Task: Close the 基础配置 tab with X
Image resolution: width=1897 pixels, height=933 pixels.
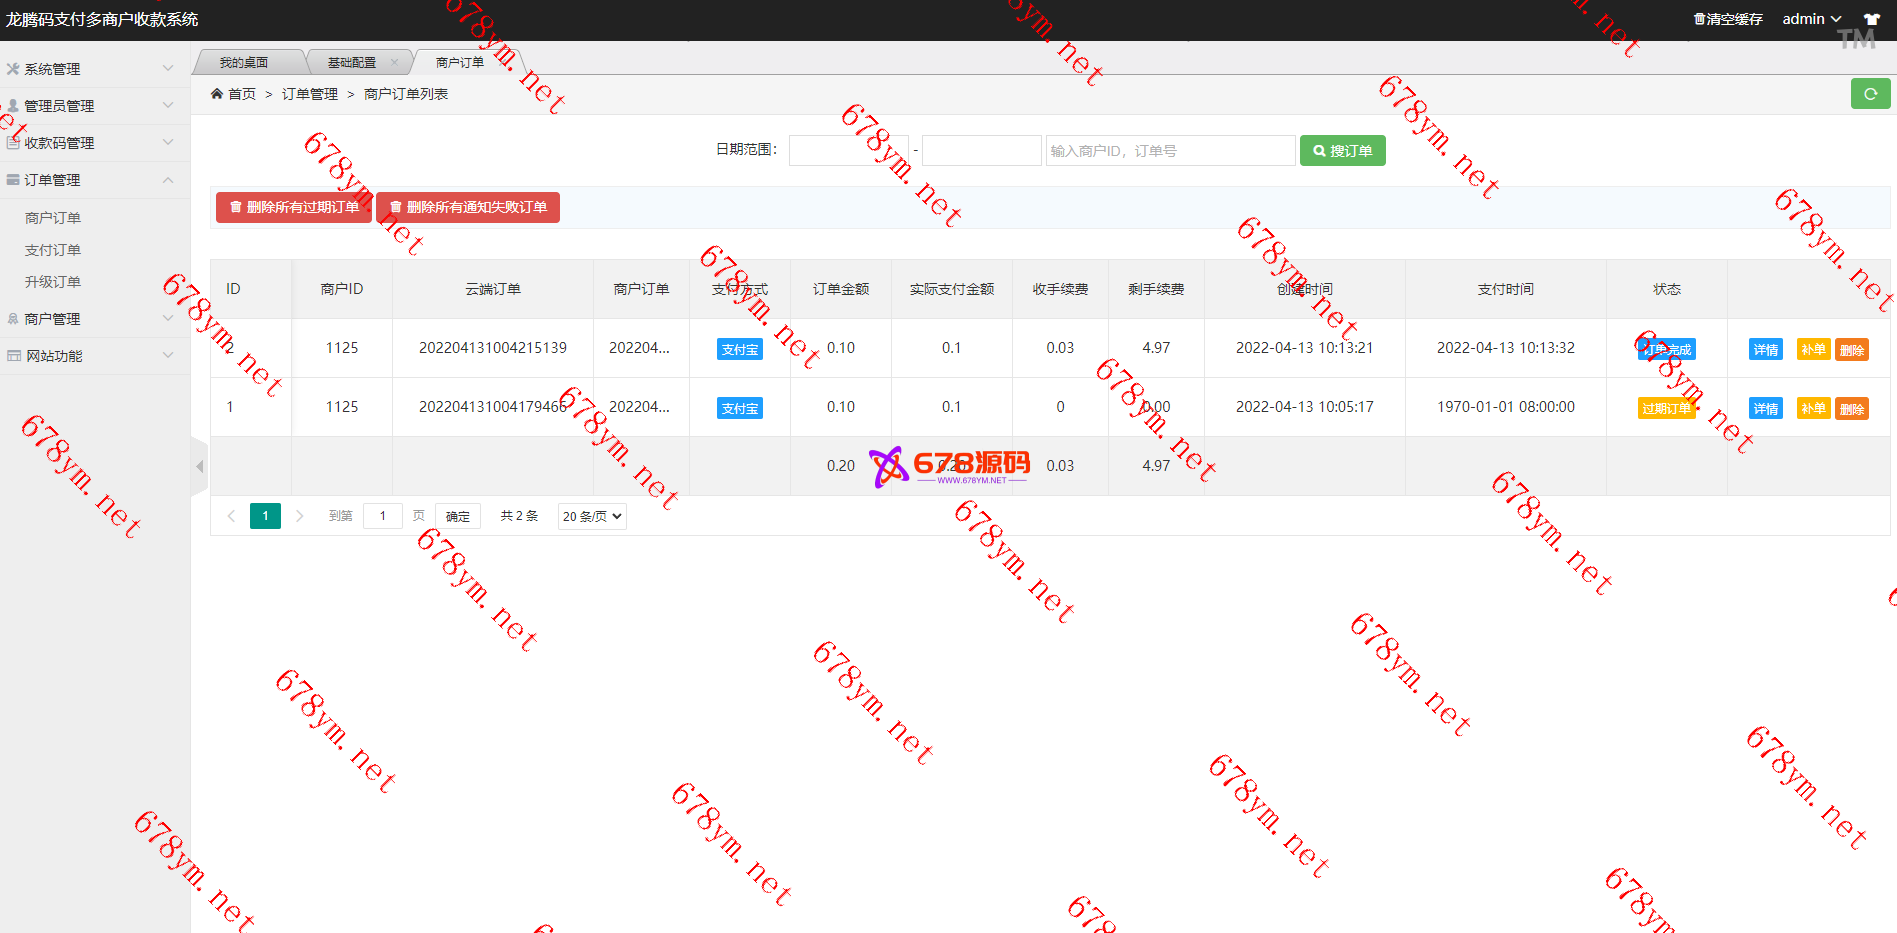Action: [x=394, y=62]
